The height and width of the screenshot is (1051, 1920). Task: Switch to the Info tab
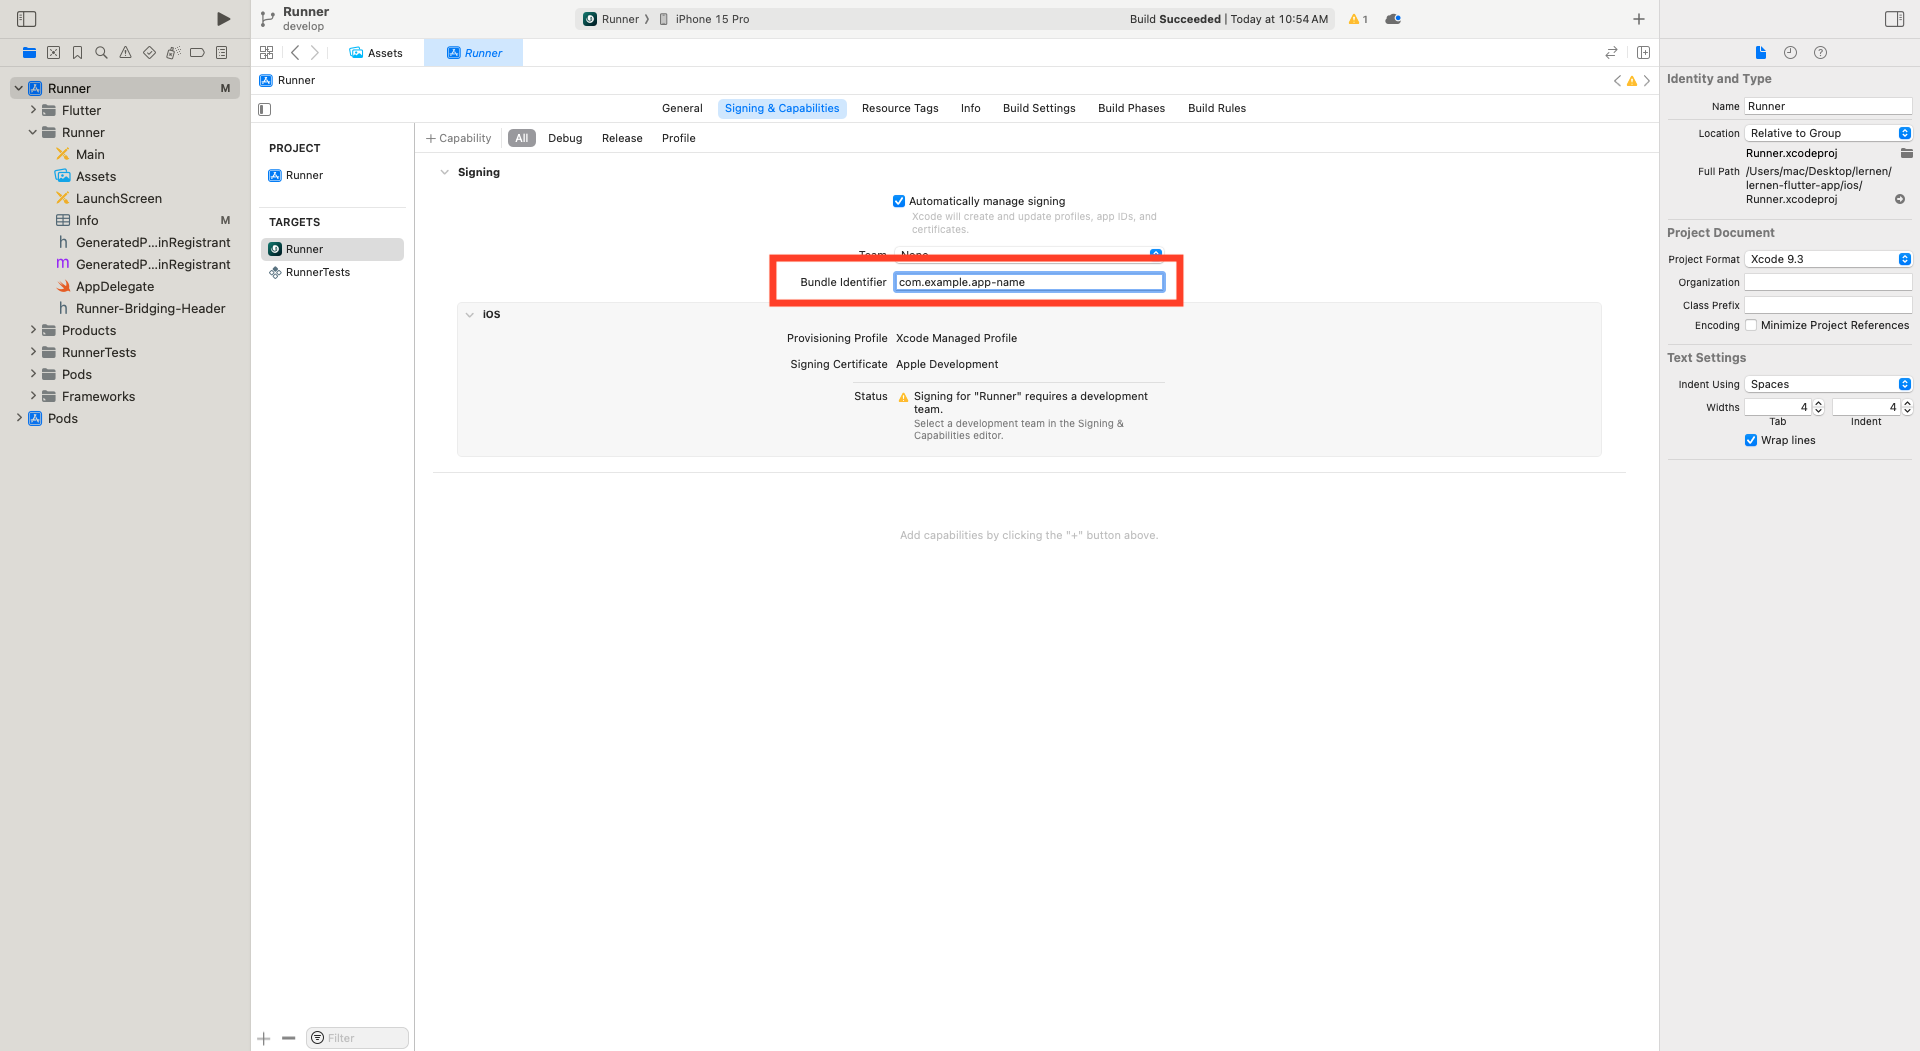click(970, 108)
